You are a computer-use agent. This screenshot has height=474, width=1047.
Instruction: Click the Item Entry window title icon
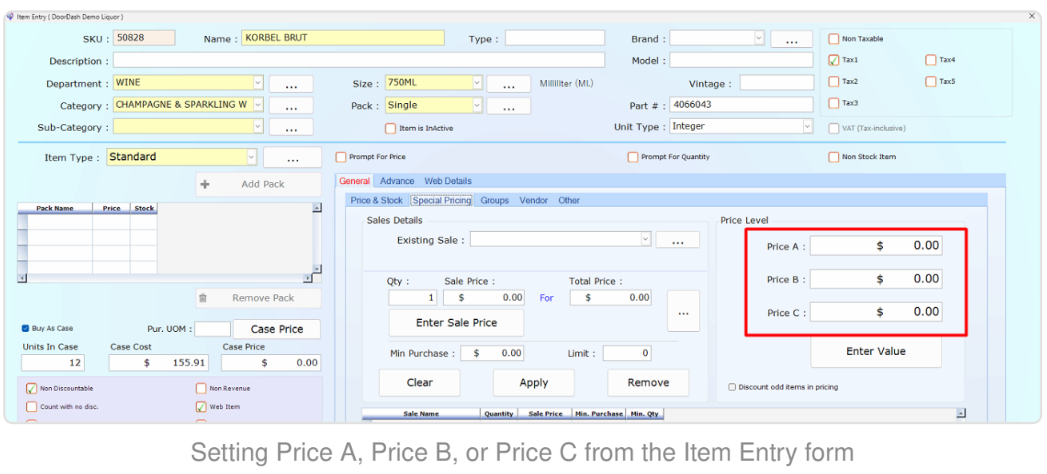coord(9,16)
